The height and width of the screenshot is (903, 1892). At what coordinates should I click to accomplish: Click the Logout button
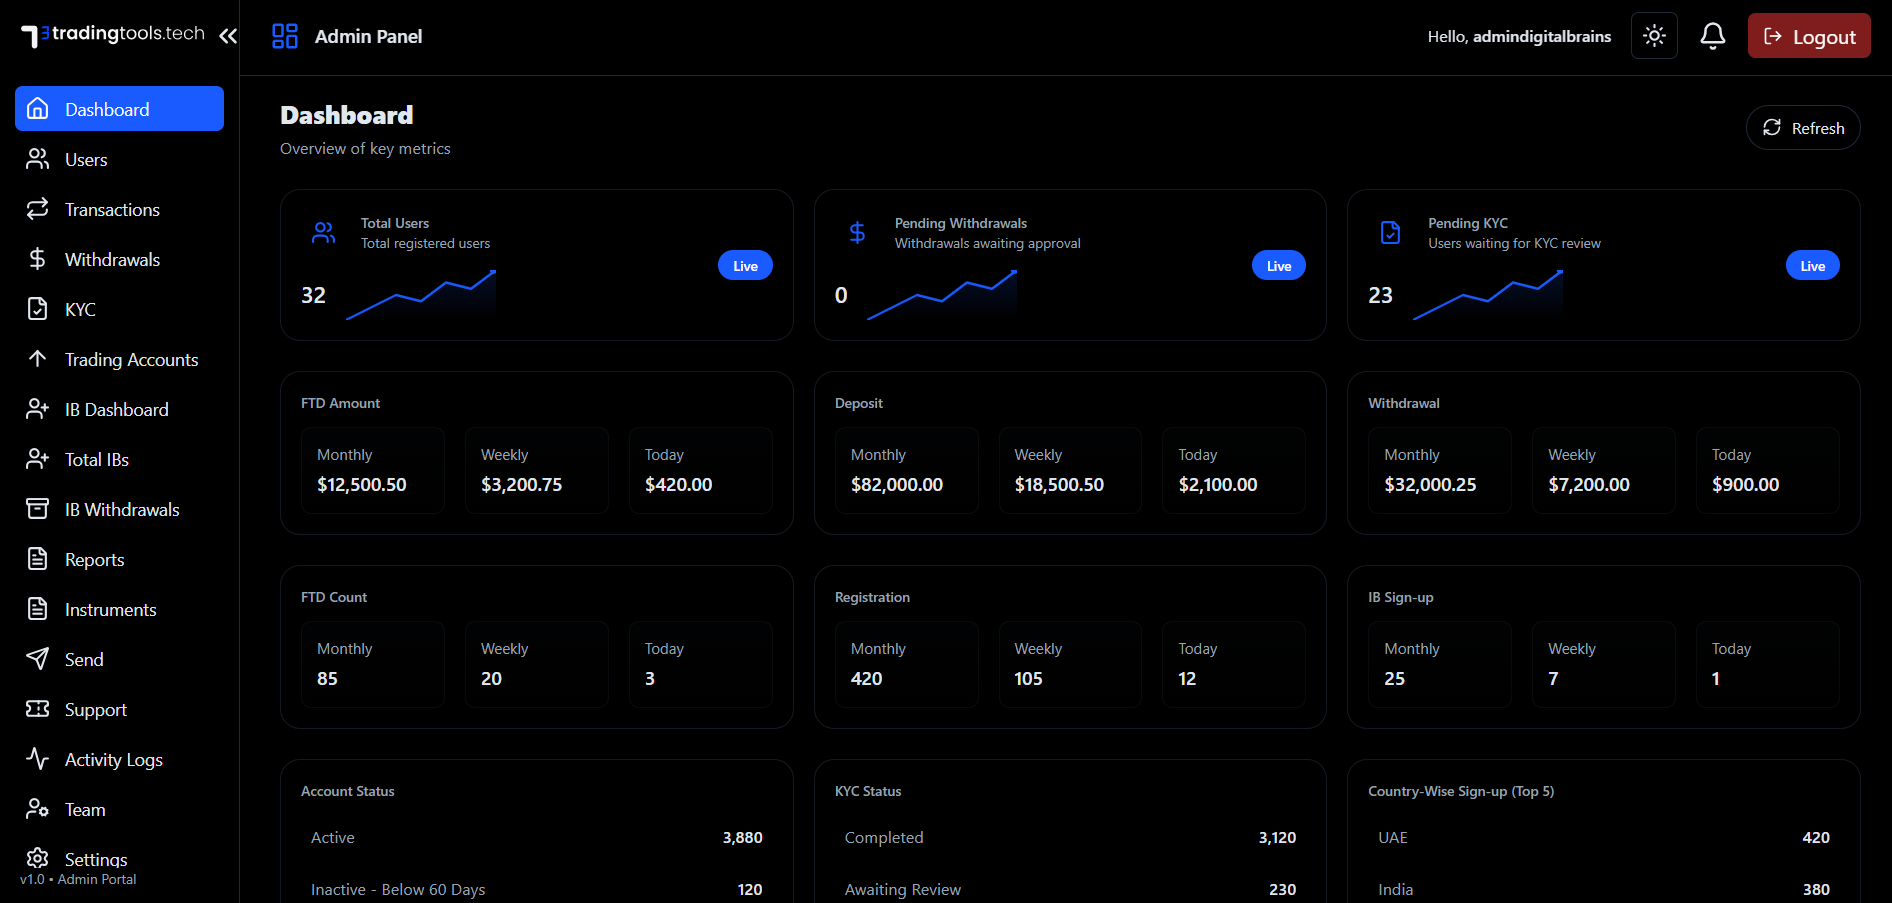click(x=1808, y=36)
